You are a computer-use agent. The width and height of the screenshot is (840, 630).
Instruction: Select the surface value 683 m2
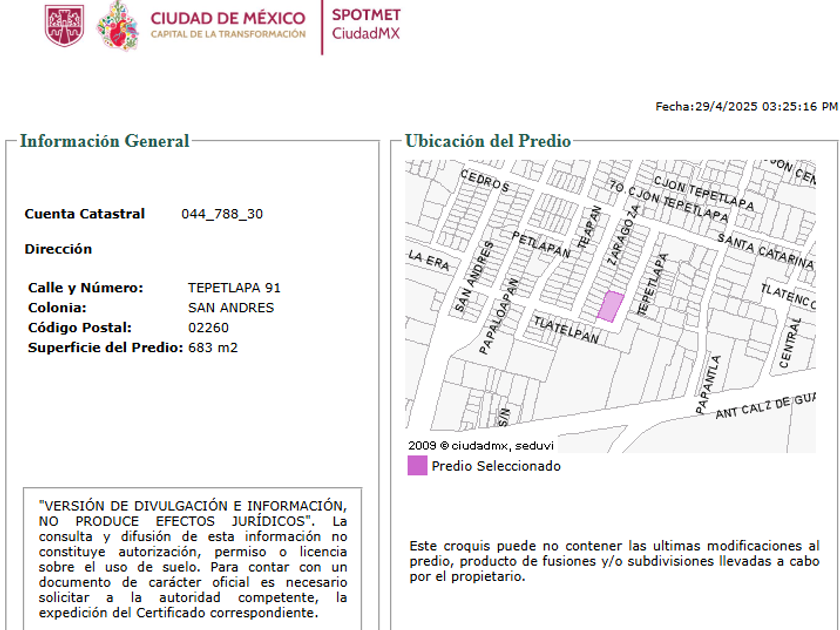pyautogui.click(x=213, y=348)
